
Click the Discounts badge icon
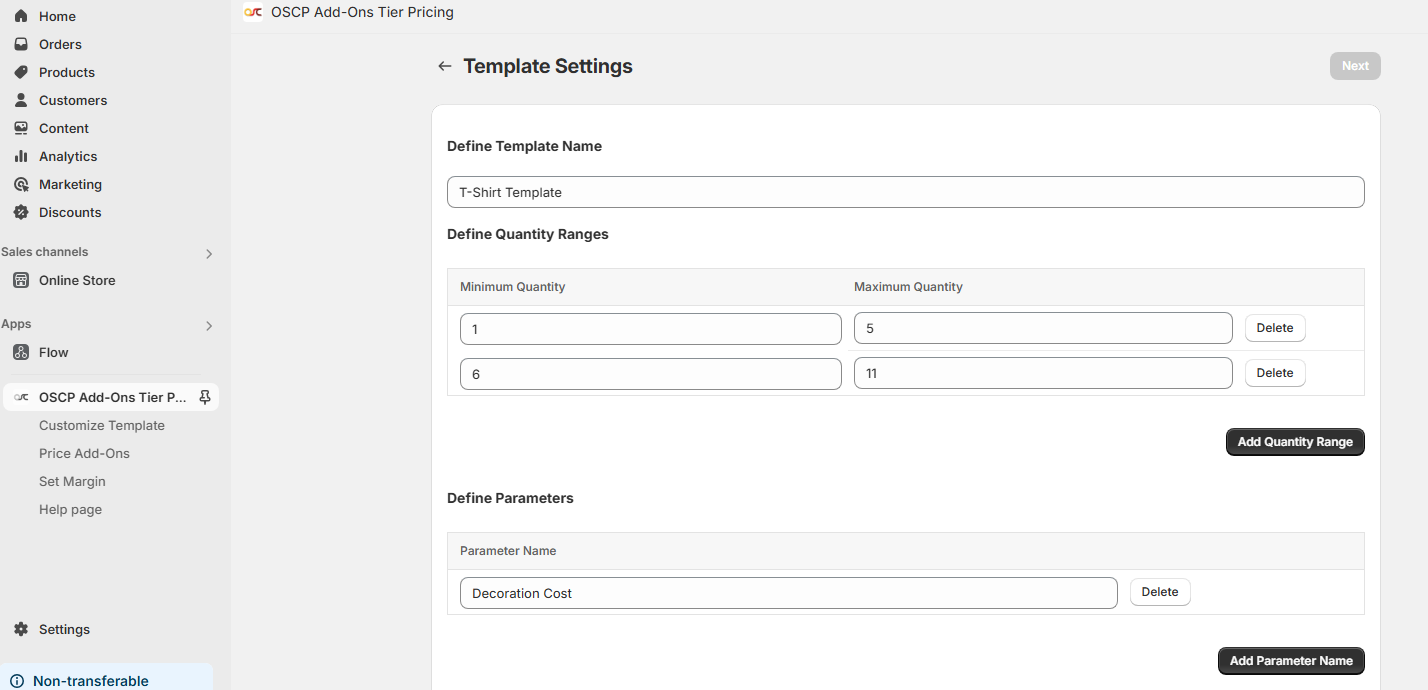pos(21,212)
